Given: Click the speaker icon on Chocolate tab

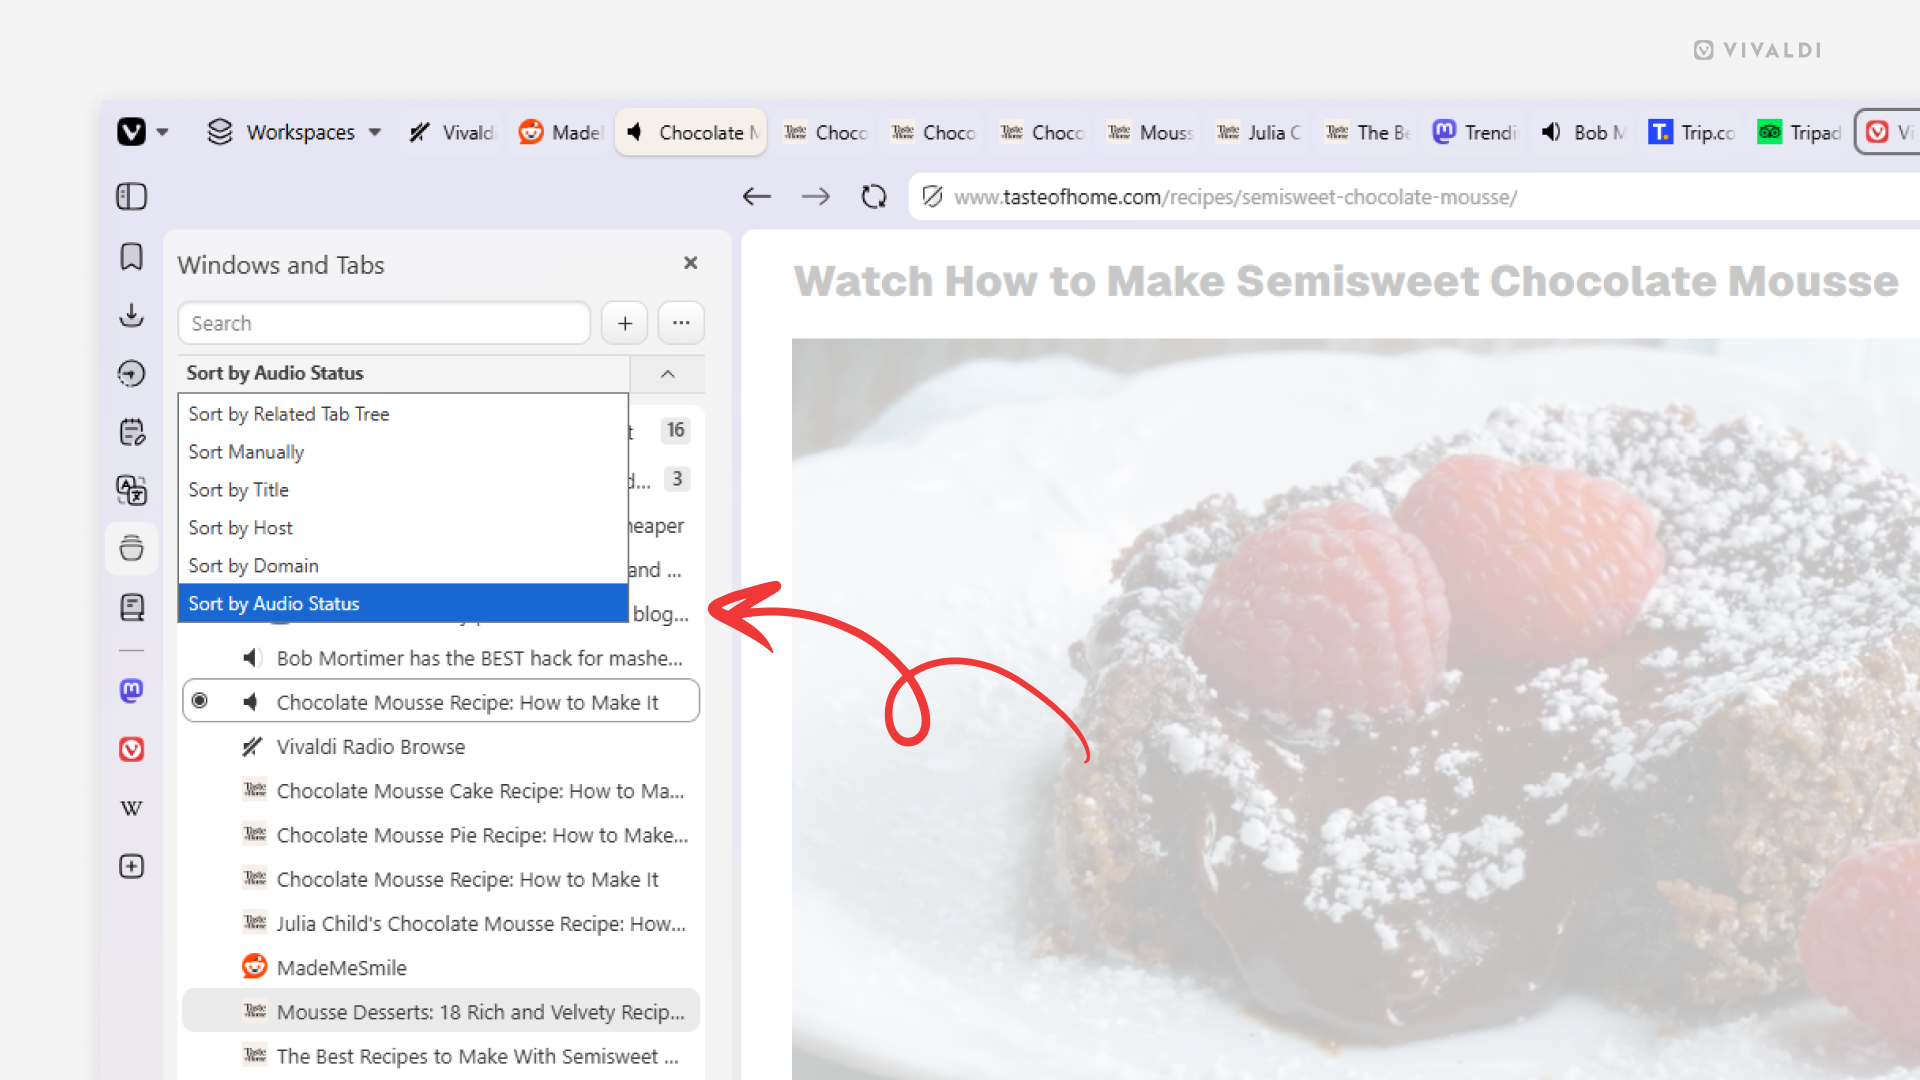Looking at the screenshot, I should coord(635,132).
